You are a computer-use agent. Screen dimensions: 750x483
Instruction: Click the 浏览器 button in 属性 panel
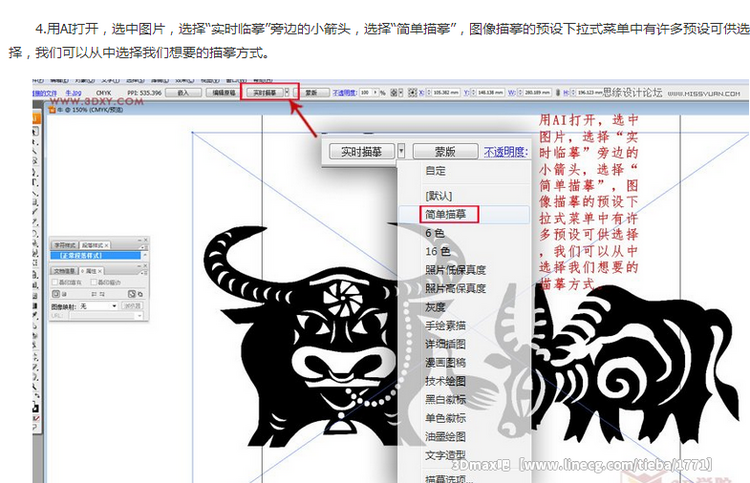[x=132, y=306]
